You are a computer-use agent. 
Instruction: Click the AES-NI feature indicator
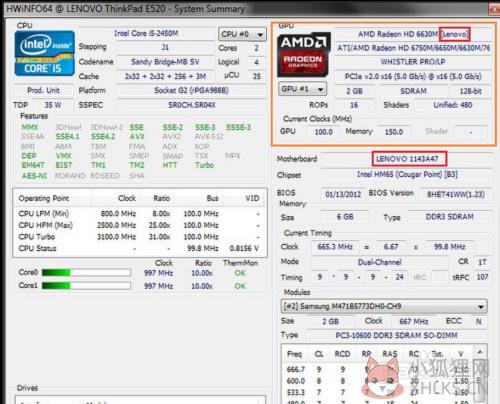coord(34,176)
